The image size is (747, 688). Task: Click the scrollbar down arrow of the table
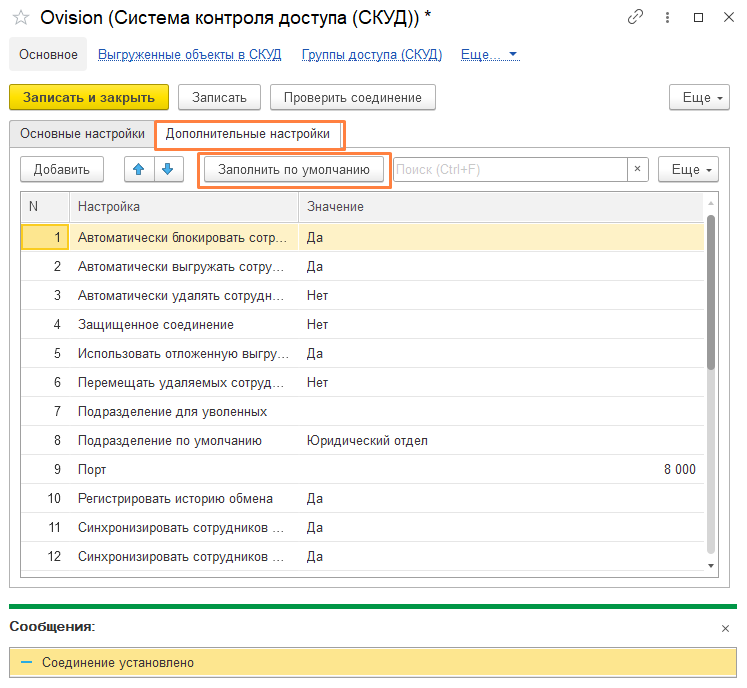(x=711, y=566)
